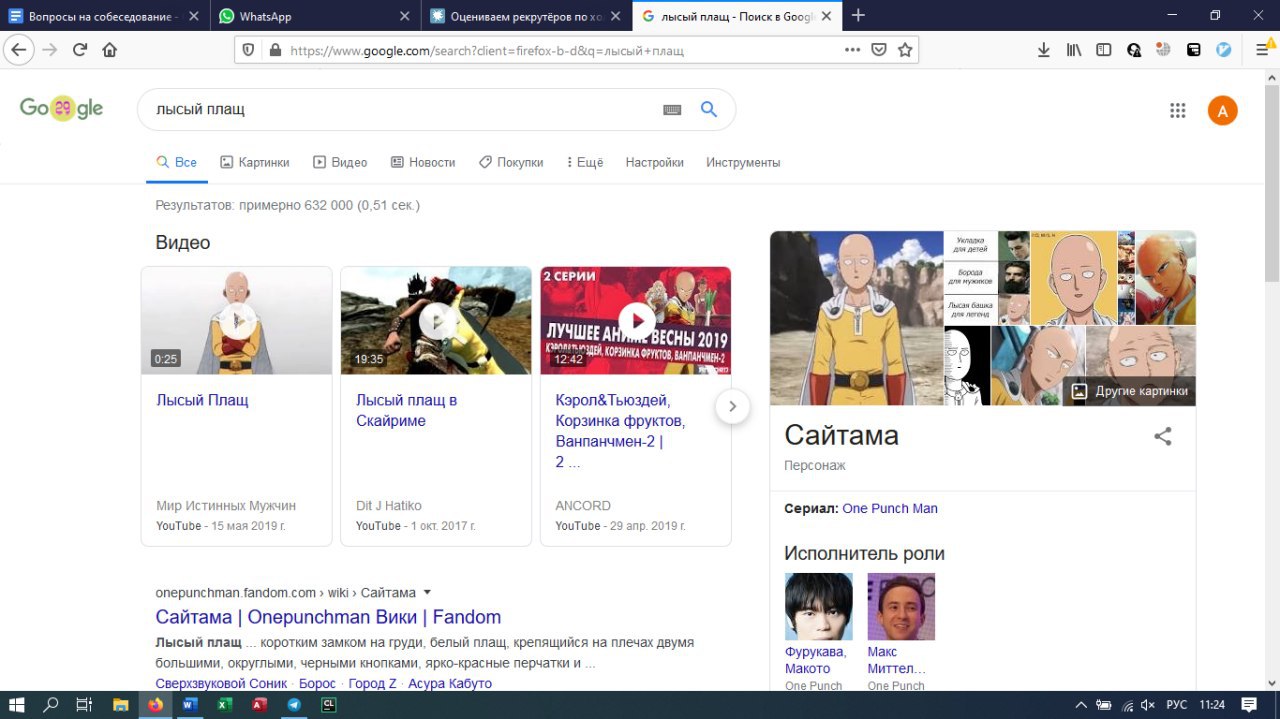This screenshot has height=719, width=1280.
Task: Open Макс Миттельман actor photo
Action: pyautogui.click(x=901, y=606)
